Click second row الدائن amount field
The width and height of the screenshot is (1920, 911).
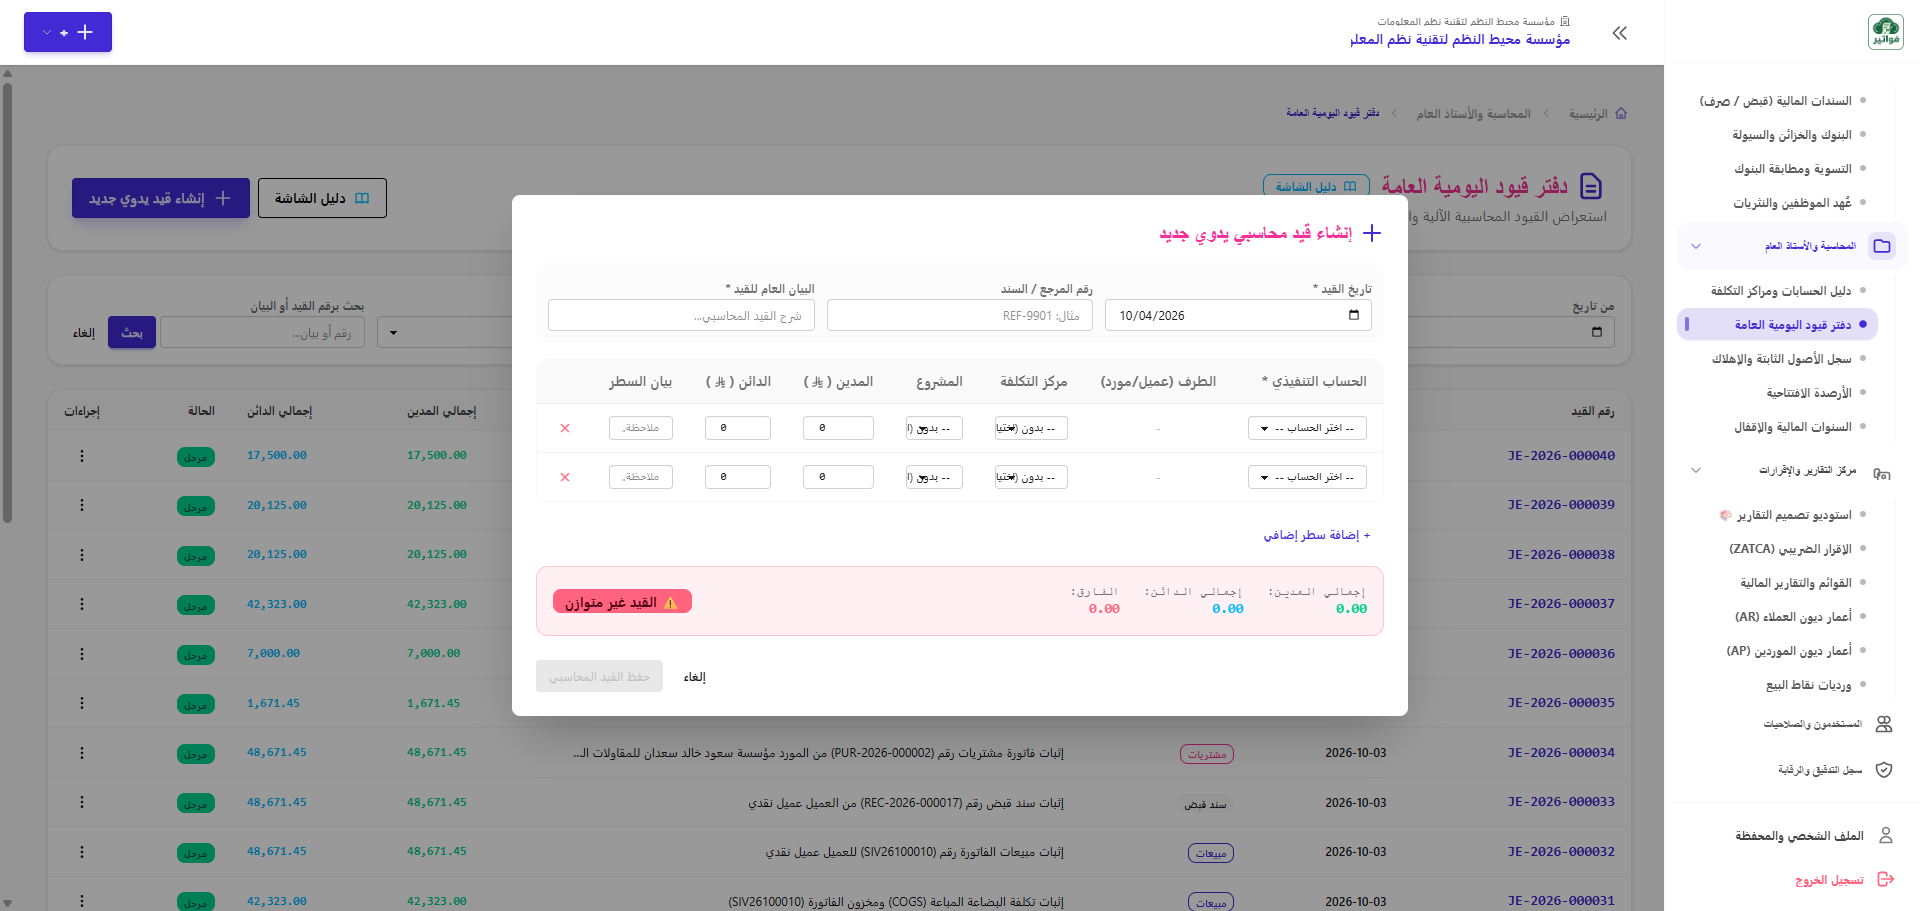coord(738,477)
